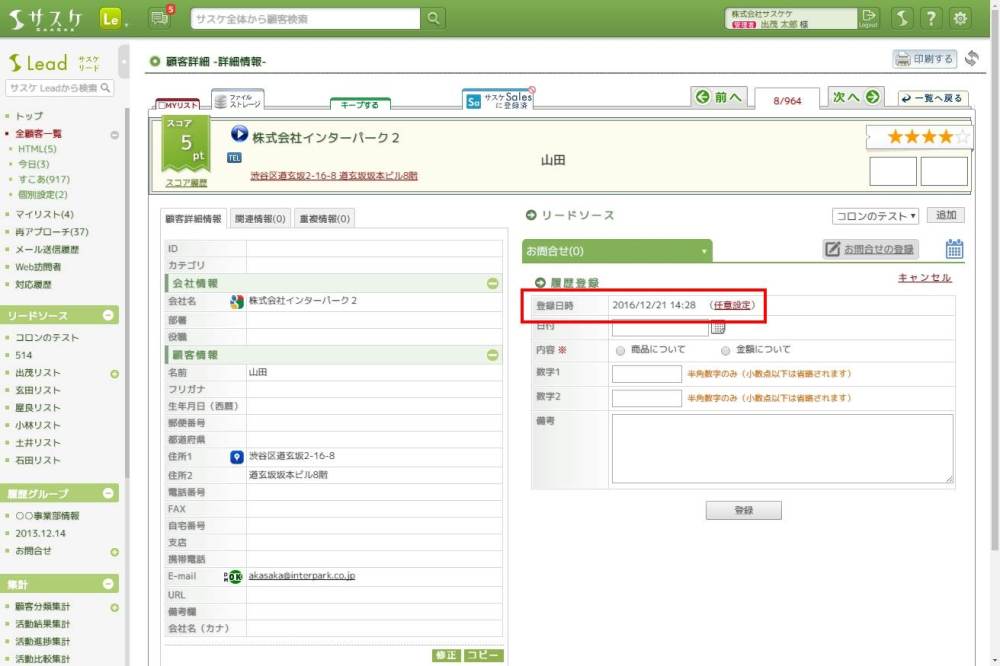Viewport: 1000px width, 666px height.
Task: Select the 商品について radio button
Action: [x=621, y=351]
